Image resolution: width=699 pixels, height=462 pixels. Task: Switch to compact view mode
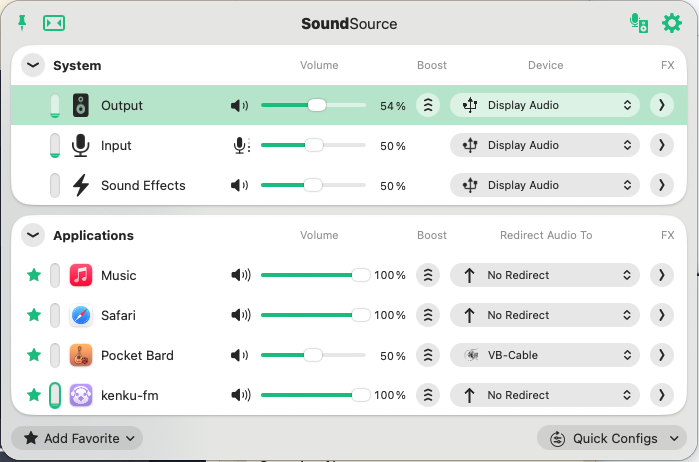(54, 23)
